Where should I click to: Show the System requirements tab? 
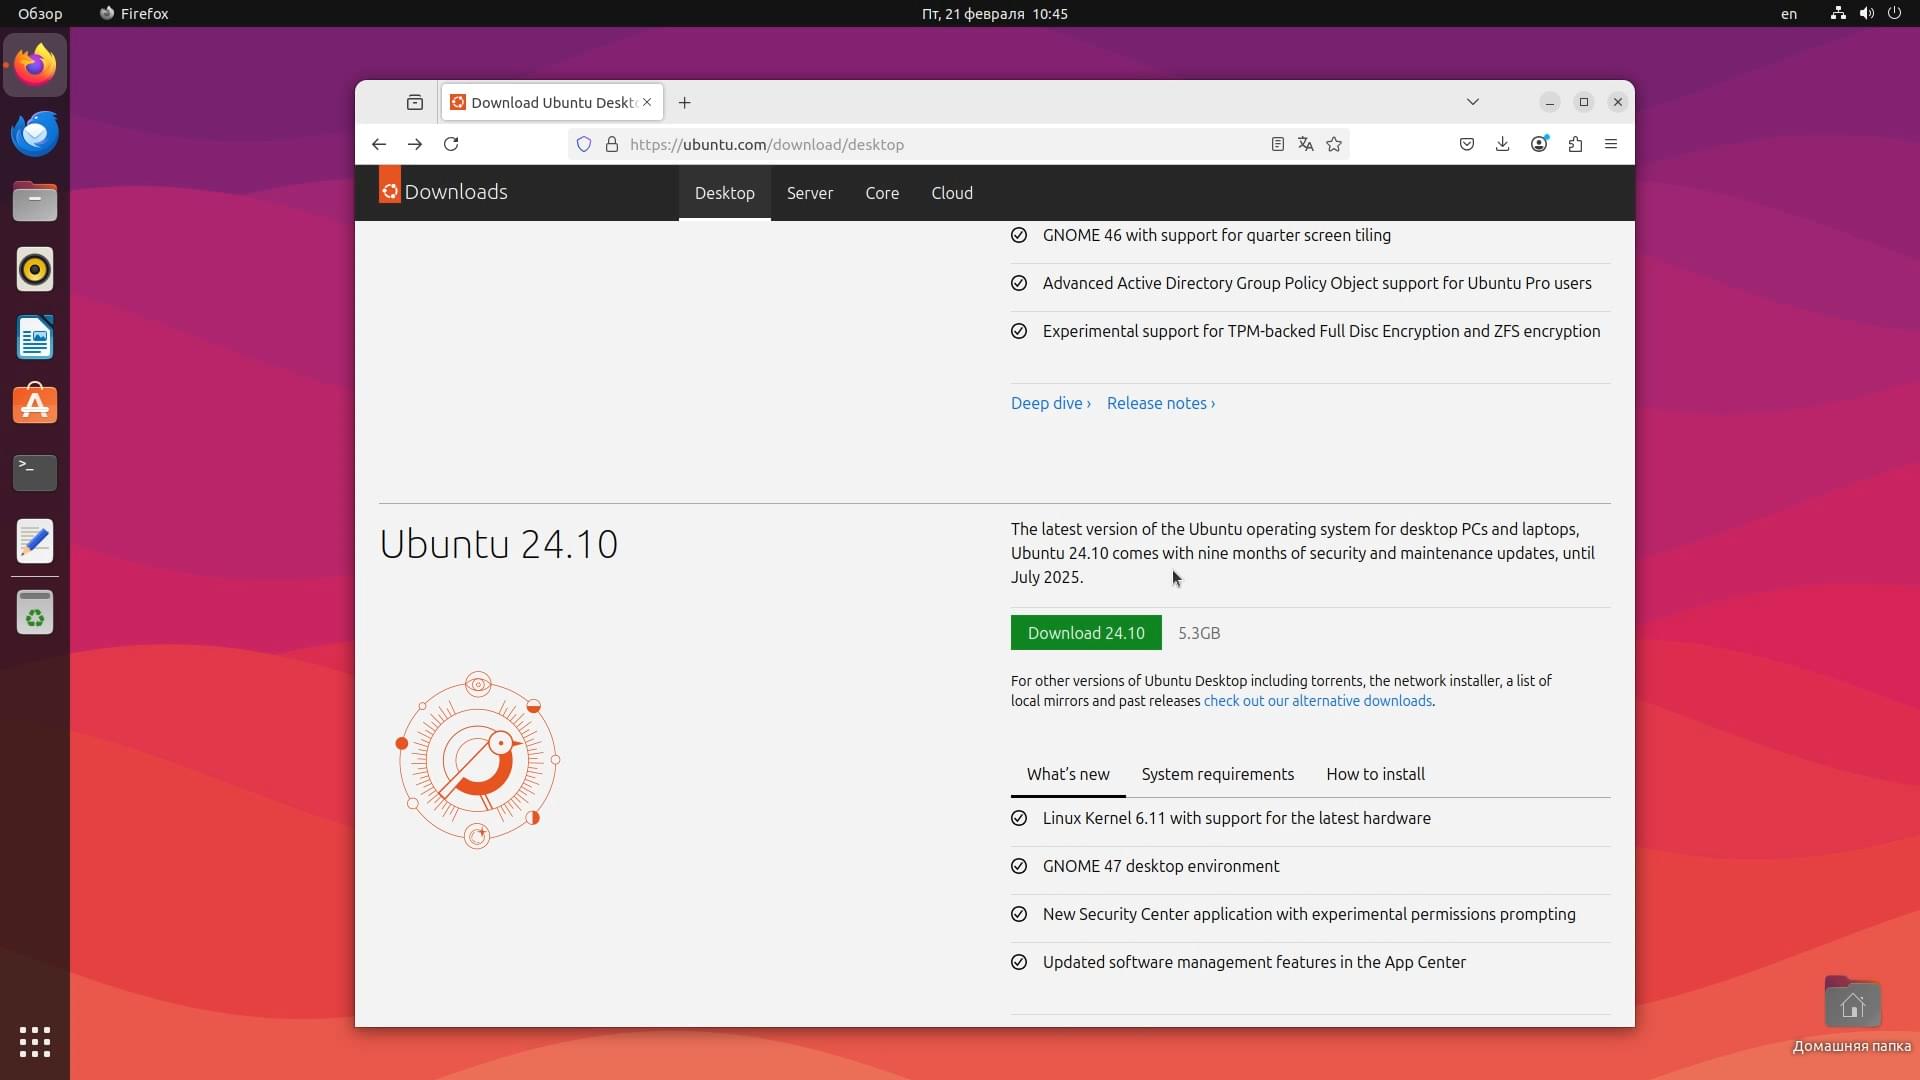point(1218,774)
